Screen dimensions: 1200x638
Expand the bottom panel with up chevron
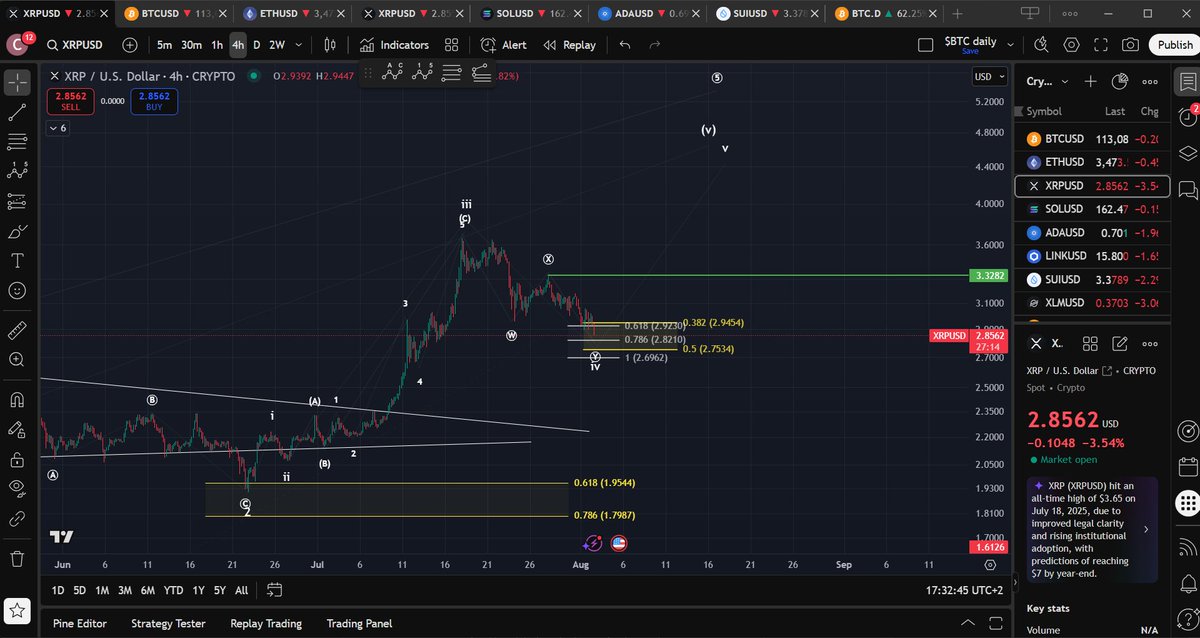pos(967,623)
